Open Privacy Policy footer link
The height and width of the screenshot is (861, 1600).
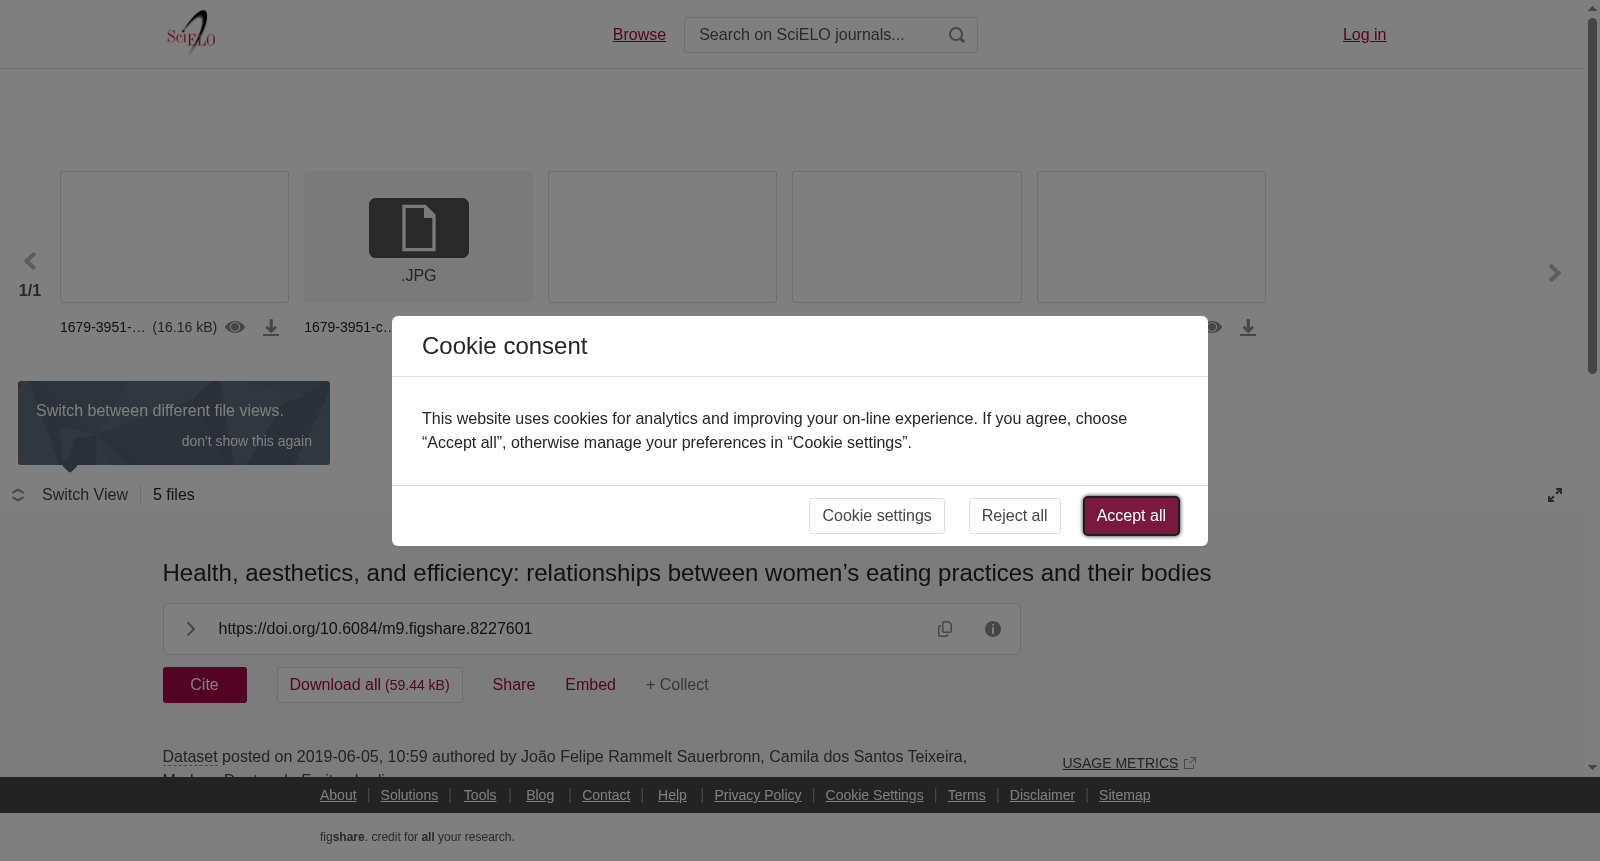758,795
